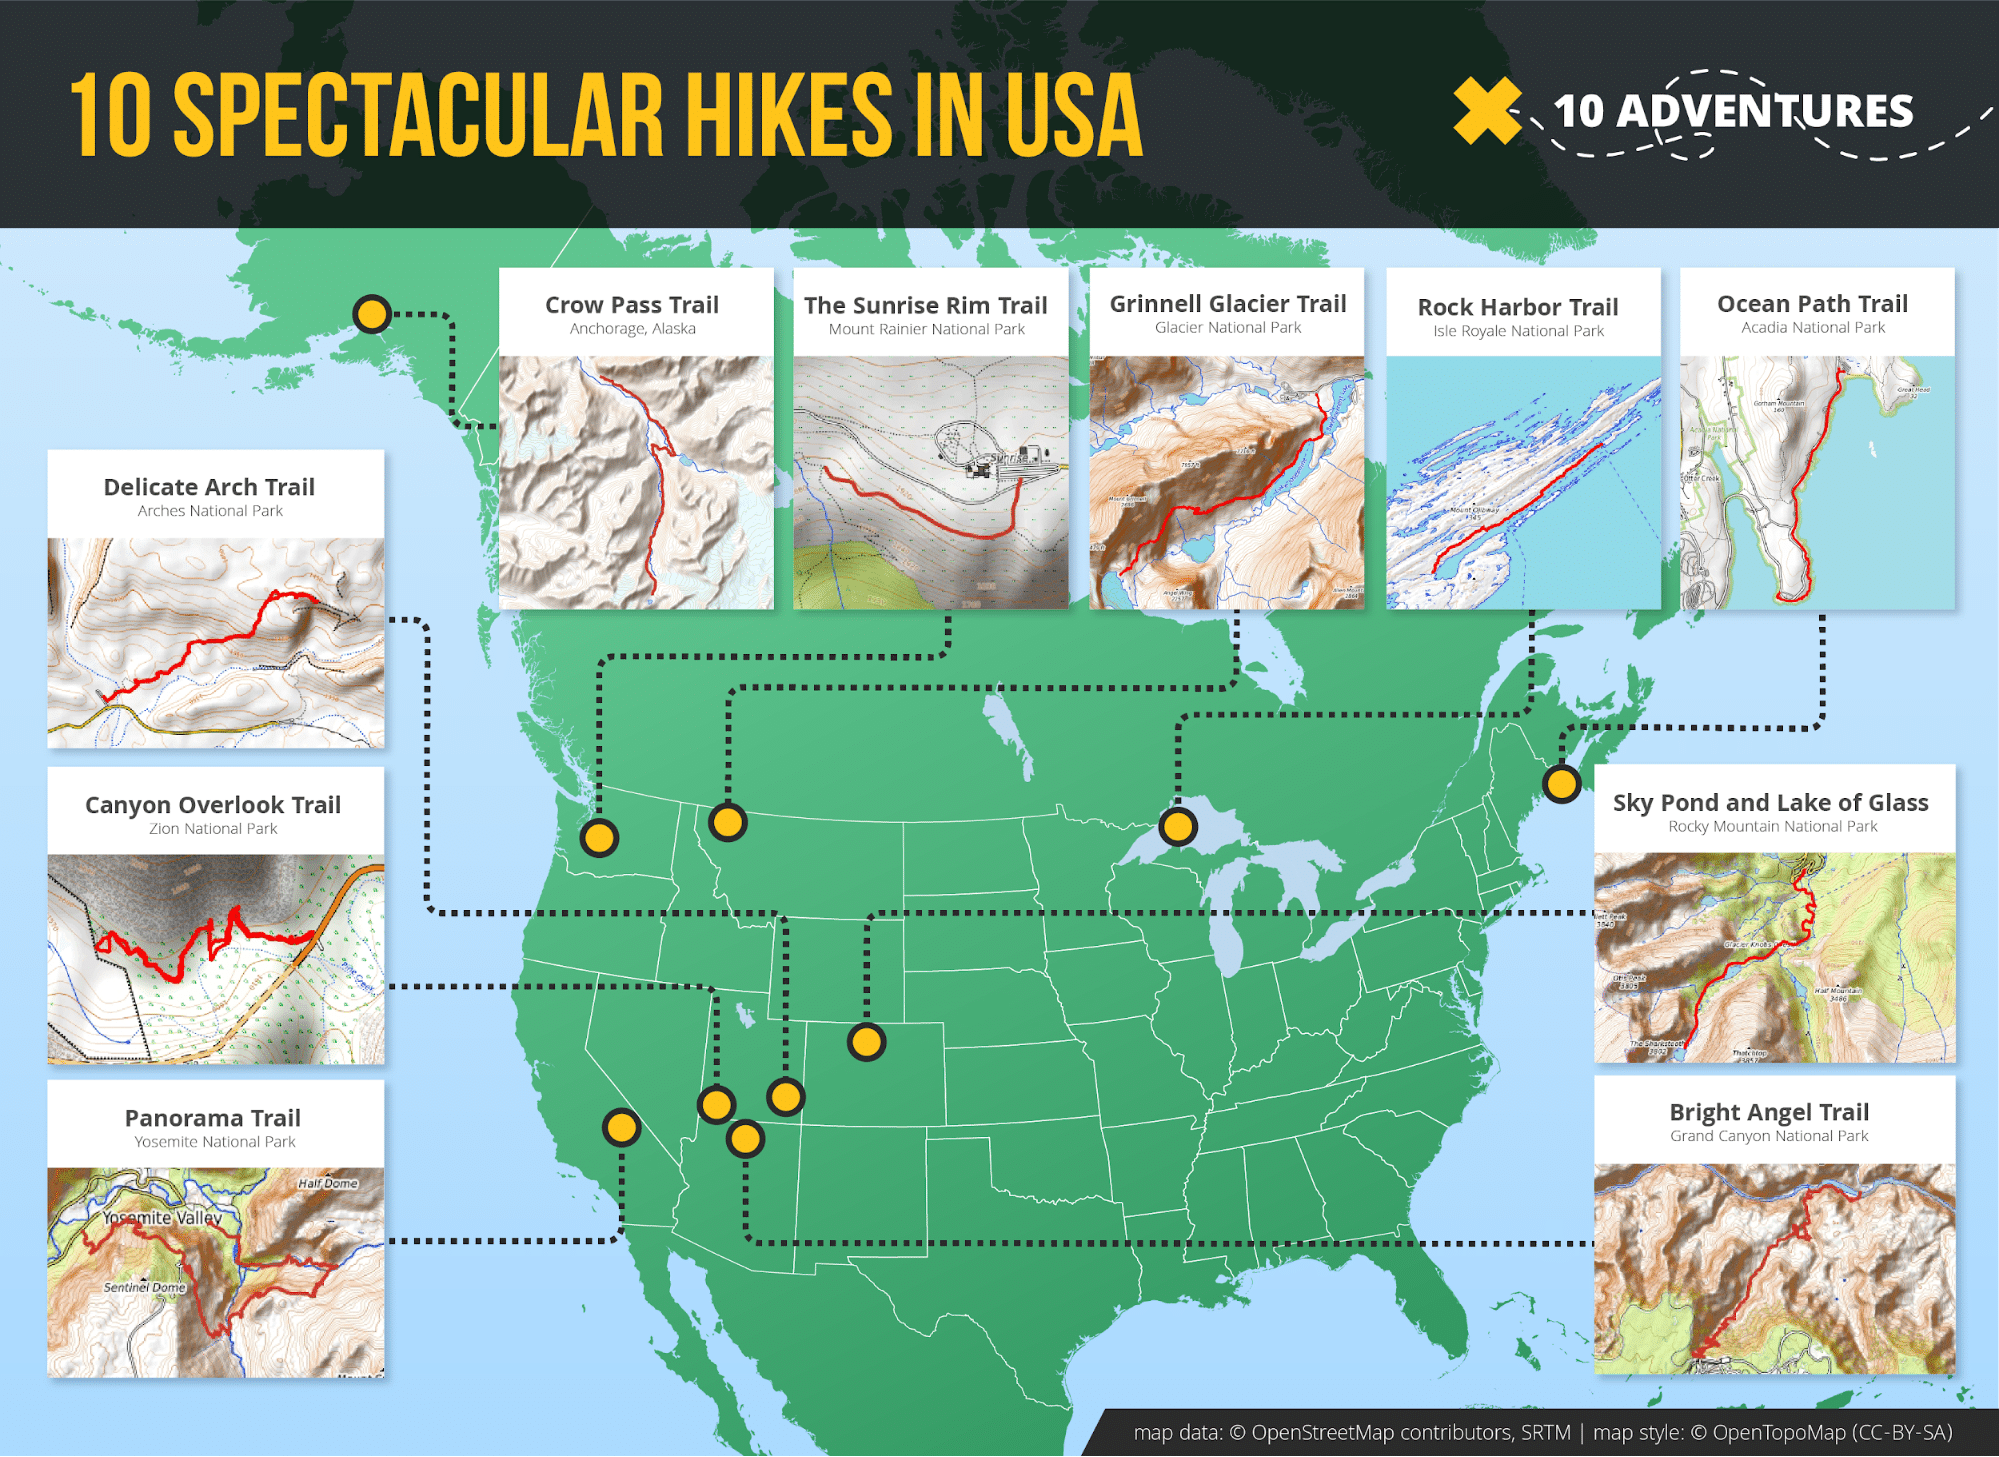Click the 'Isle Royale National Park' subtitle
Viewport: 1999px width, 1457px height.
point(1518,331)
